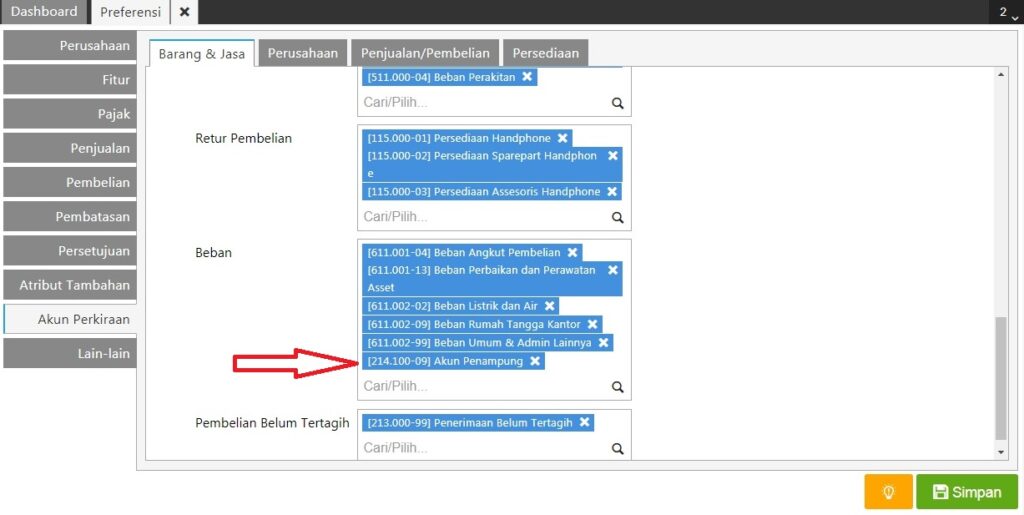Switch to the Dashboard tab

[44, 12]
